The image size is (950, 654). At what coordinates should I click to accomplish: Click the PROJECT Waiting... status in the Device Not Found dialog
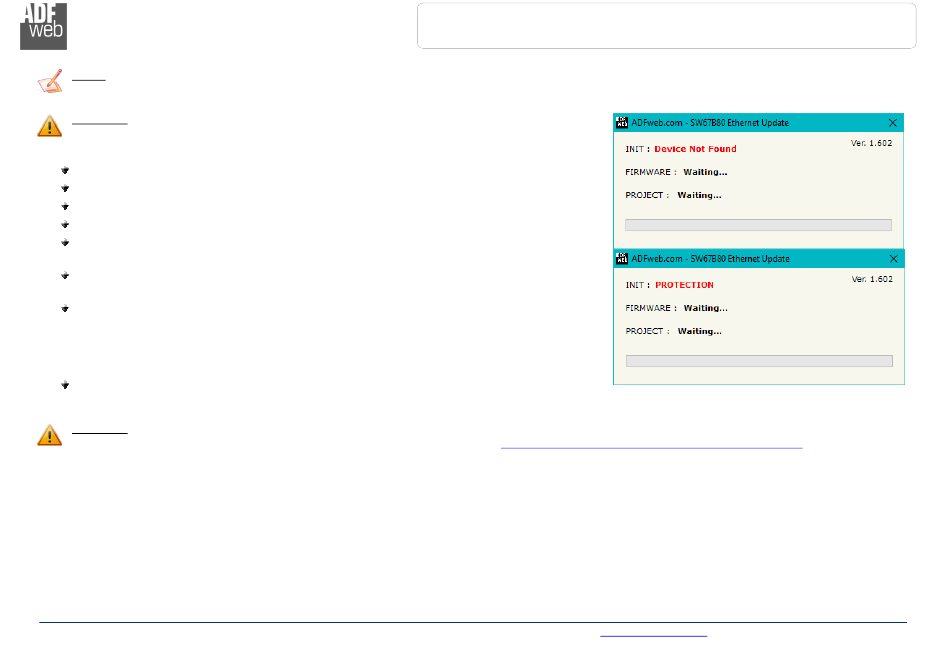click(x=699, y=195)
